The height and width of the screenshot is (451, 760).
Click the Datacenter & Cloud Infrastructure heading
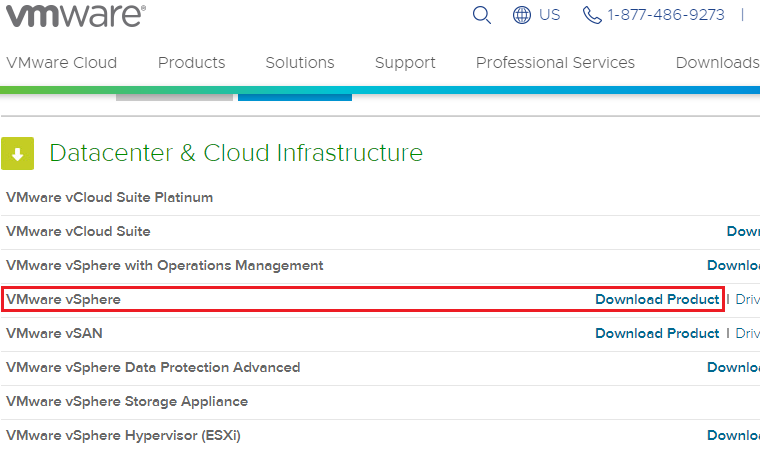(236, 153)
